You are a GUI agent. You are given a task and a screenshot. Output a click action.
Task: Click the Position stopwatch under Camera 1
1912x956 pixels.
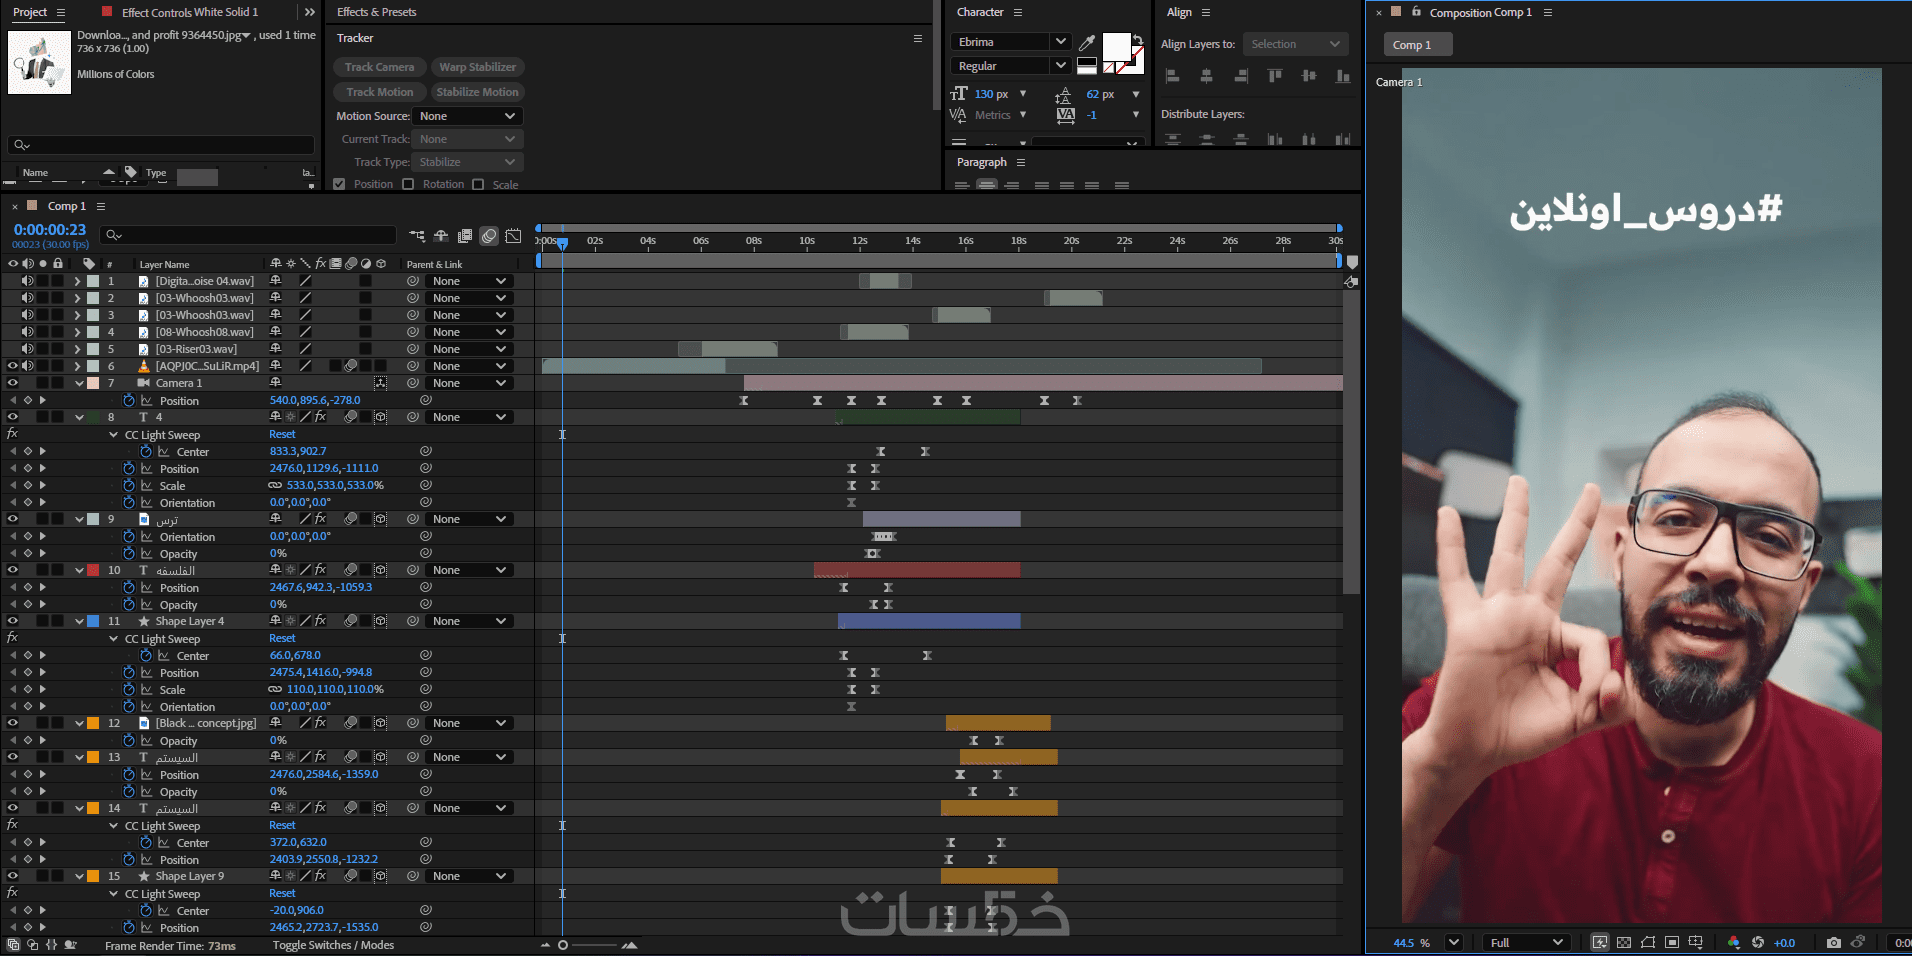pyautogui.click(x=129, y=400)
